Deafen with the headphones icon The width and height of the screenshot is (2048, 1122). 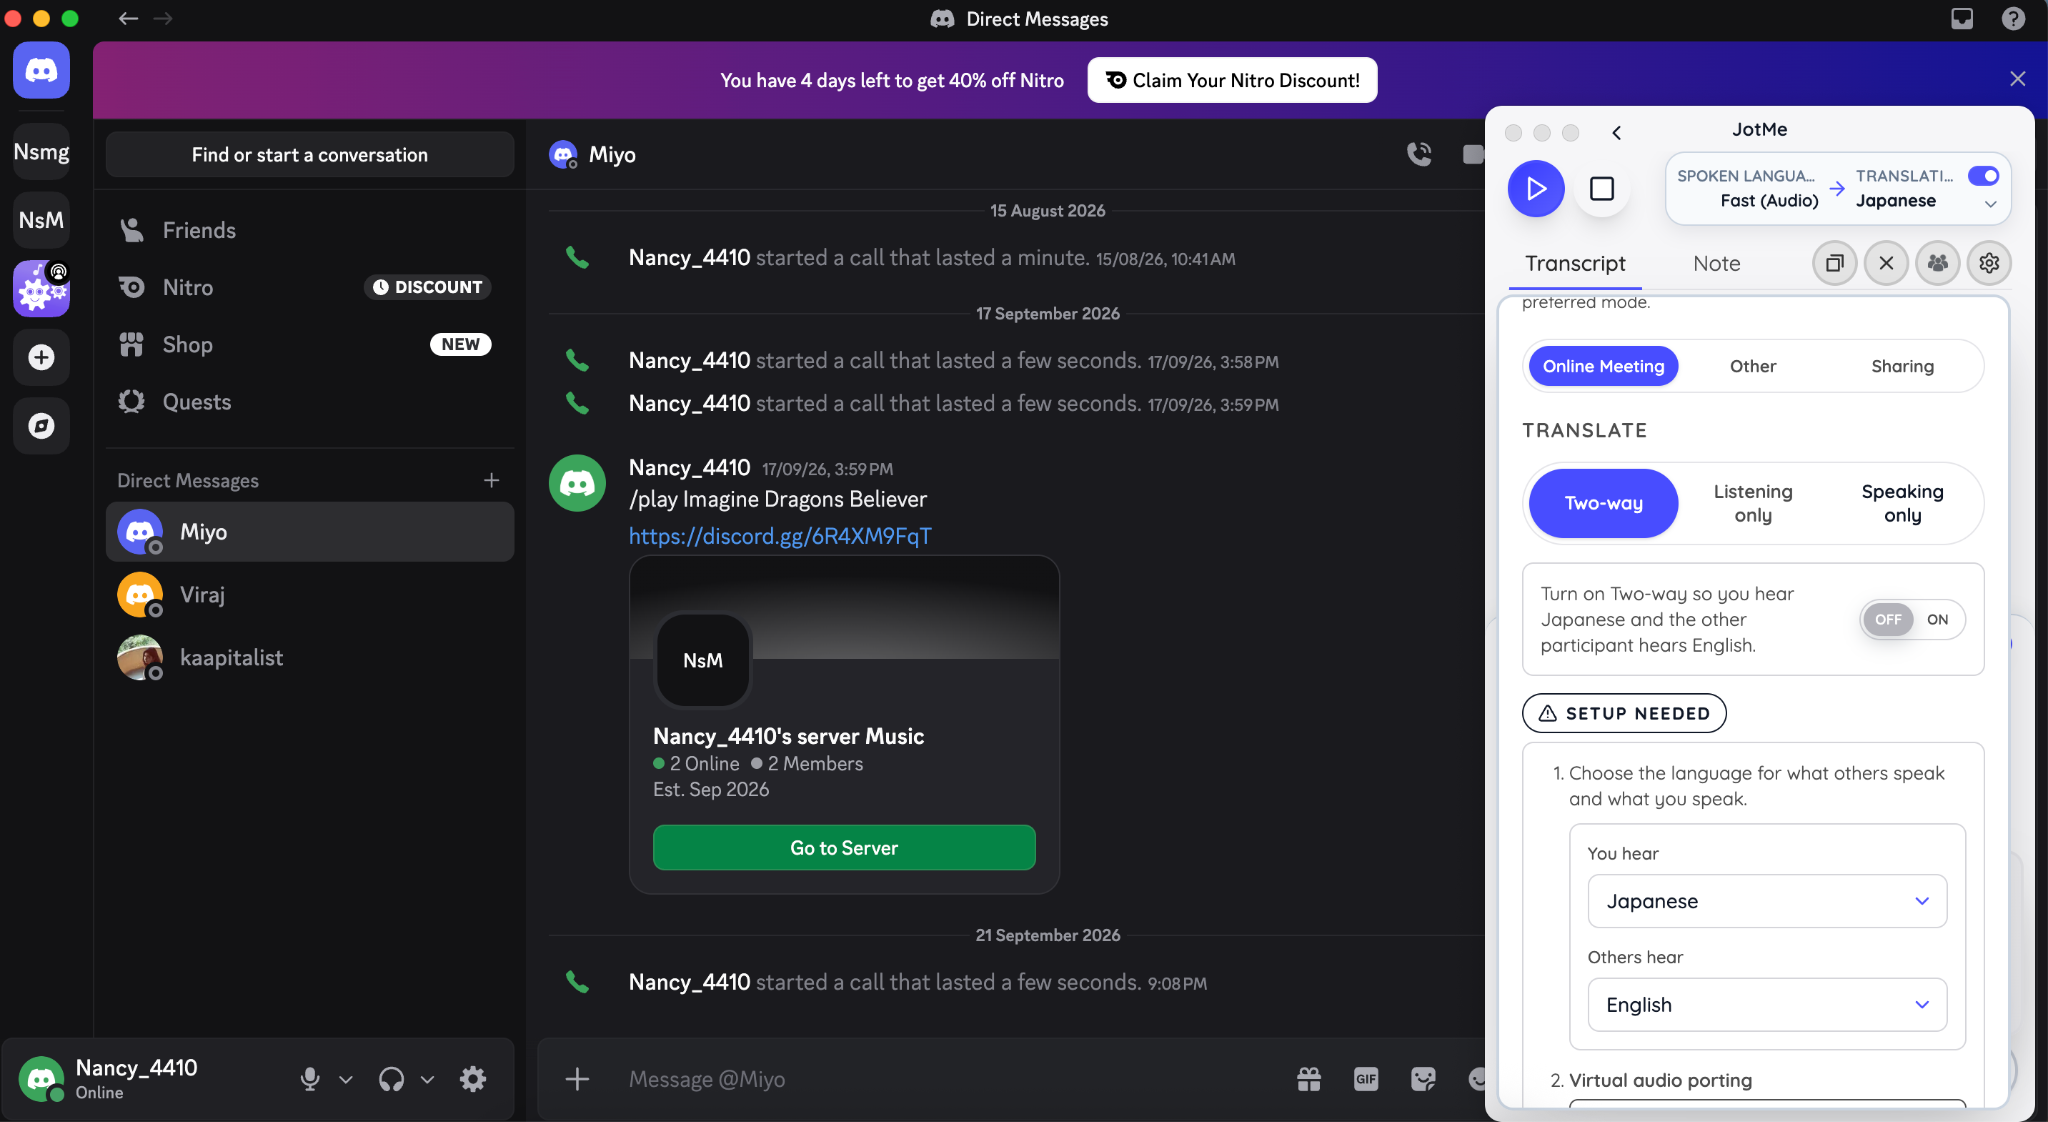(391, 1079)
